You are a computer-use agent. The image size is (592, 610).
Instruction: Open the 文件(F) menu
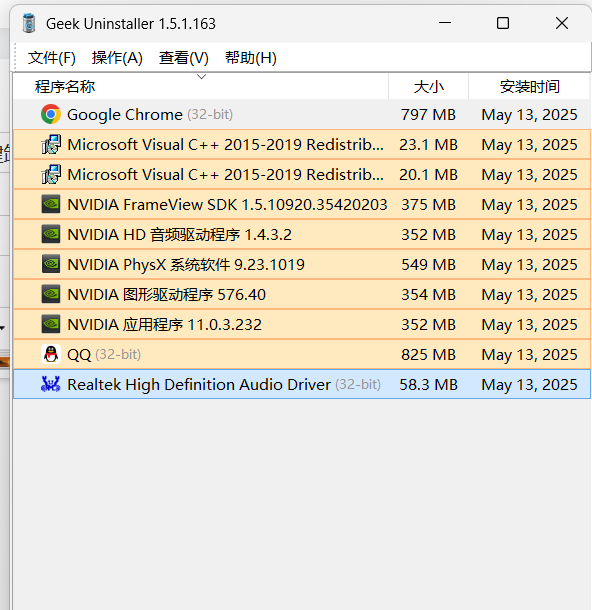click(52, 58)
